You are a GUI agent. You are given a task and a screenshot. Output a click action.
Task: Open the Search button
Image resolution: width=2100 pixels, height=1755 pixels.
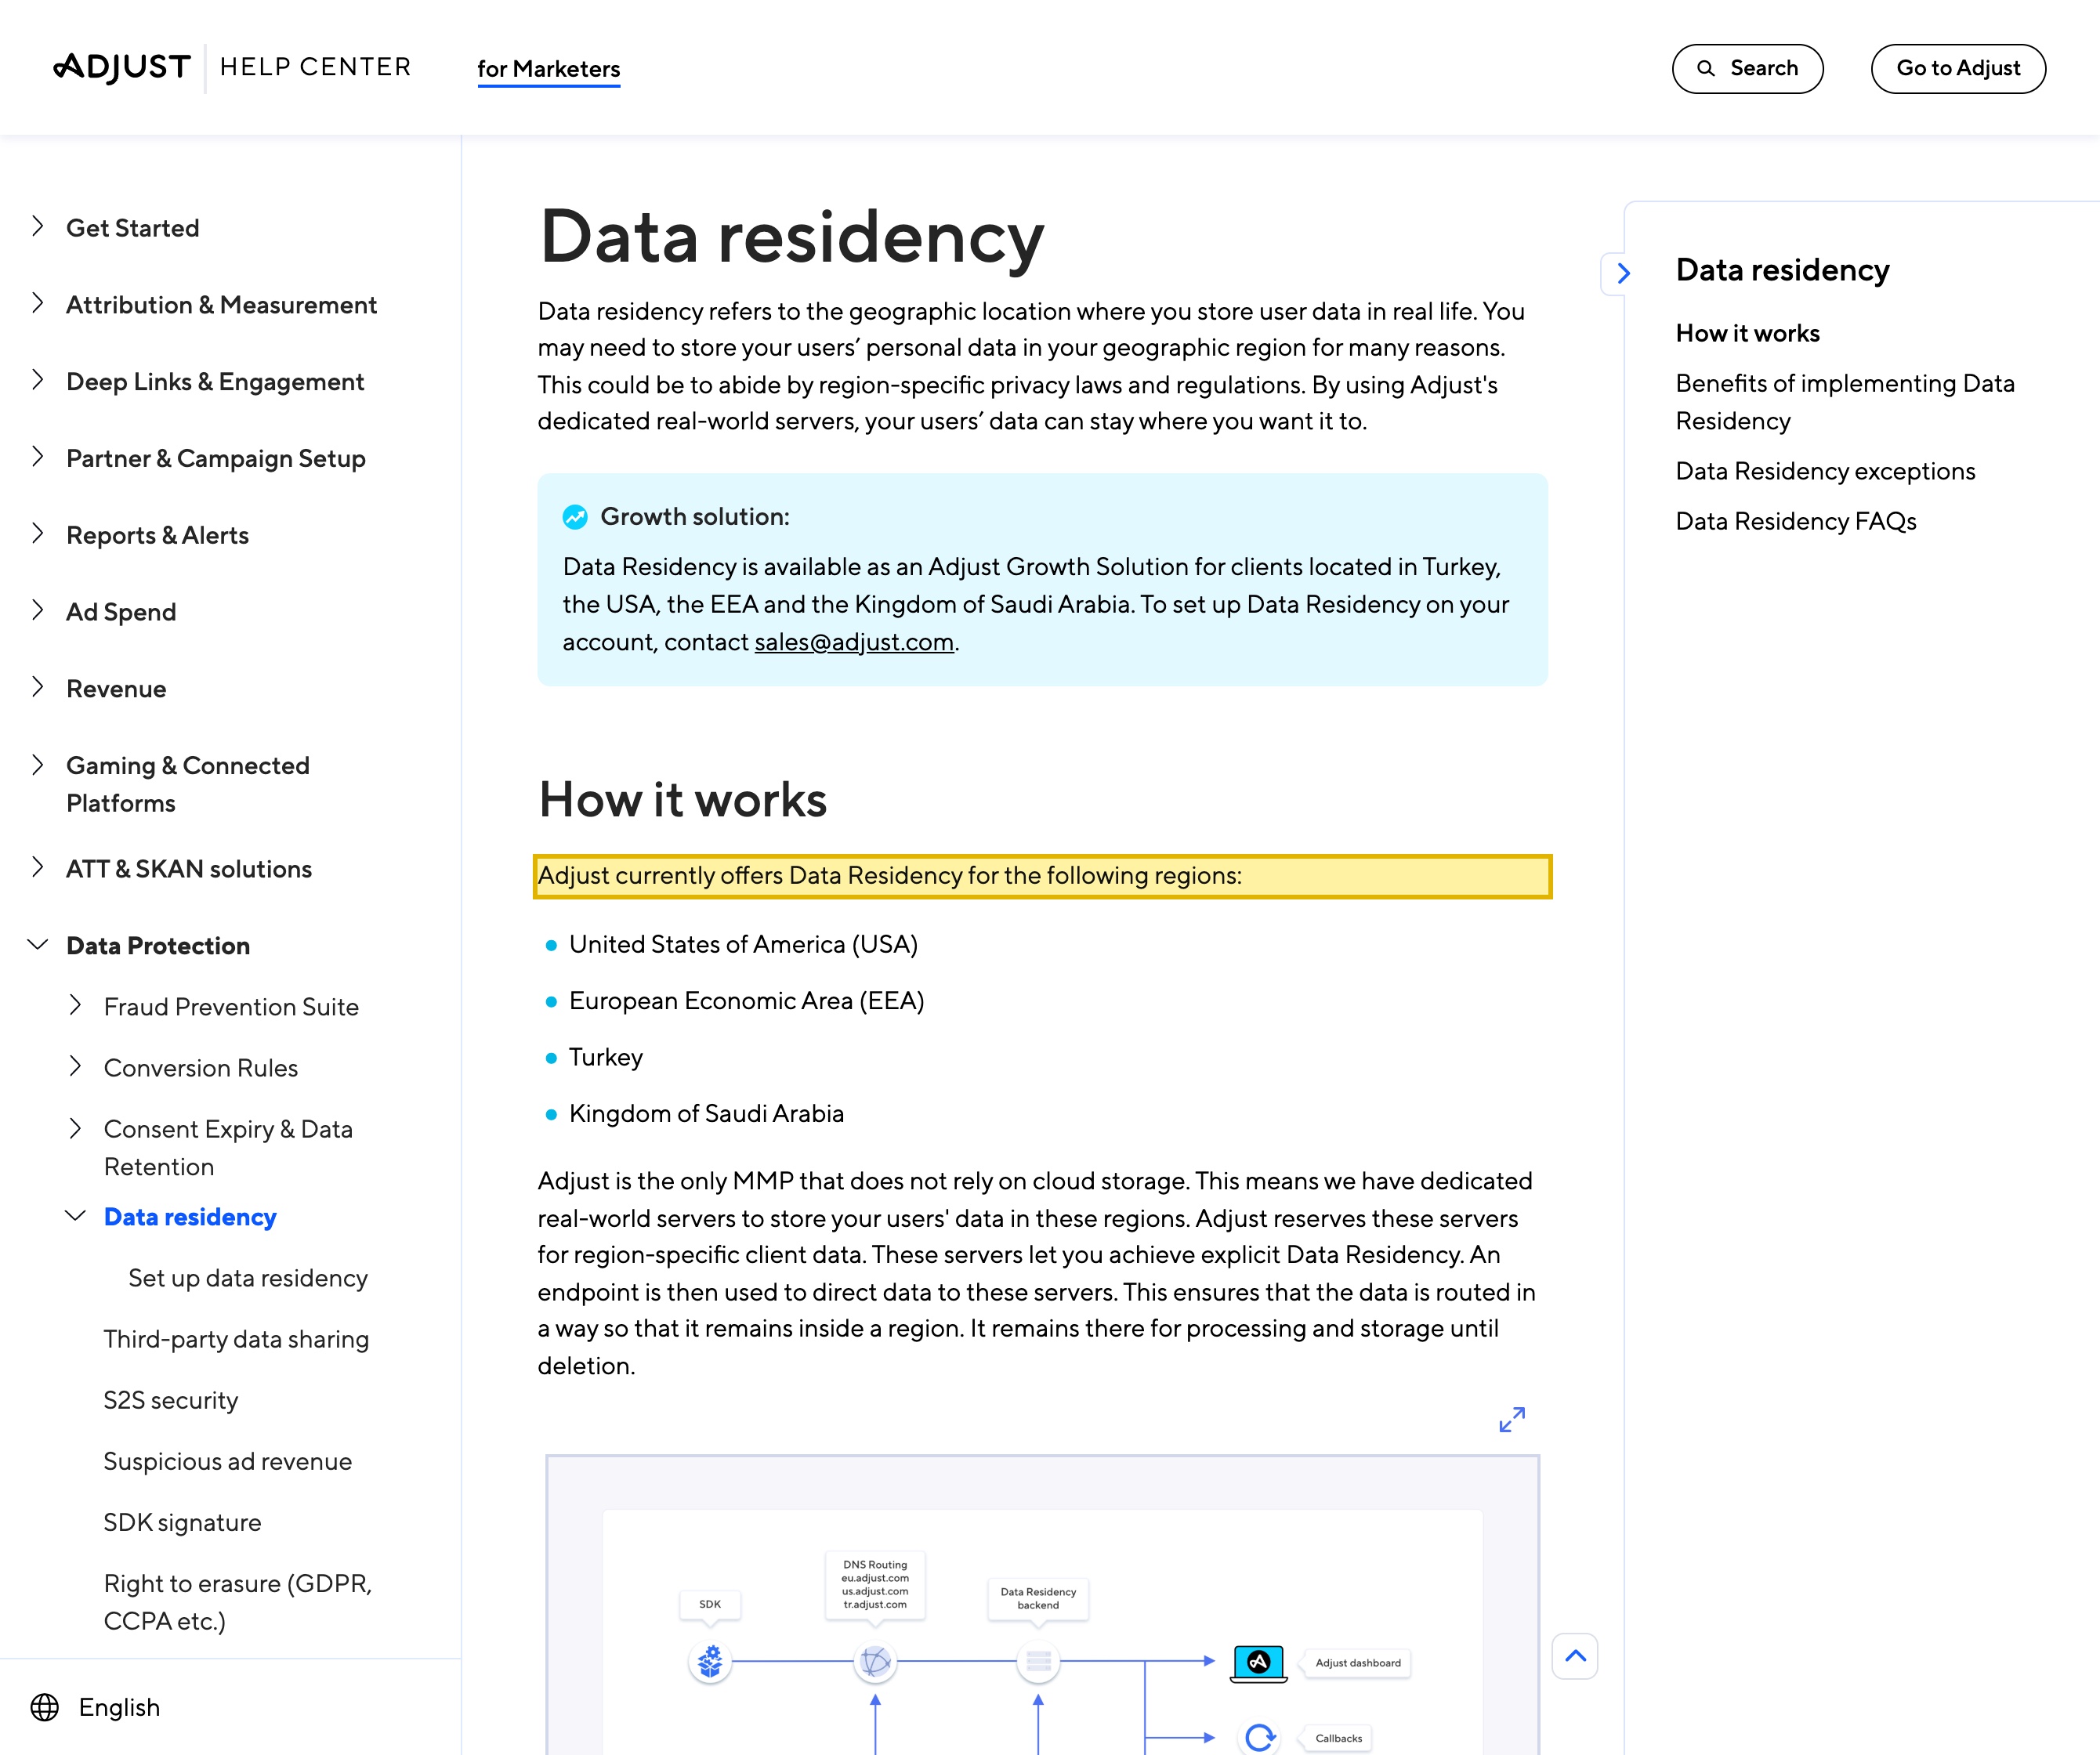click(1747, 68)
